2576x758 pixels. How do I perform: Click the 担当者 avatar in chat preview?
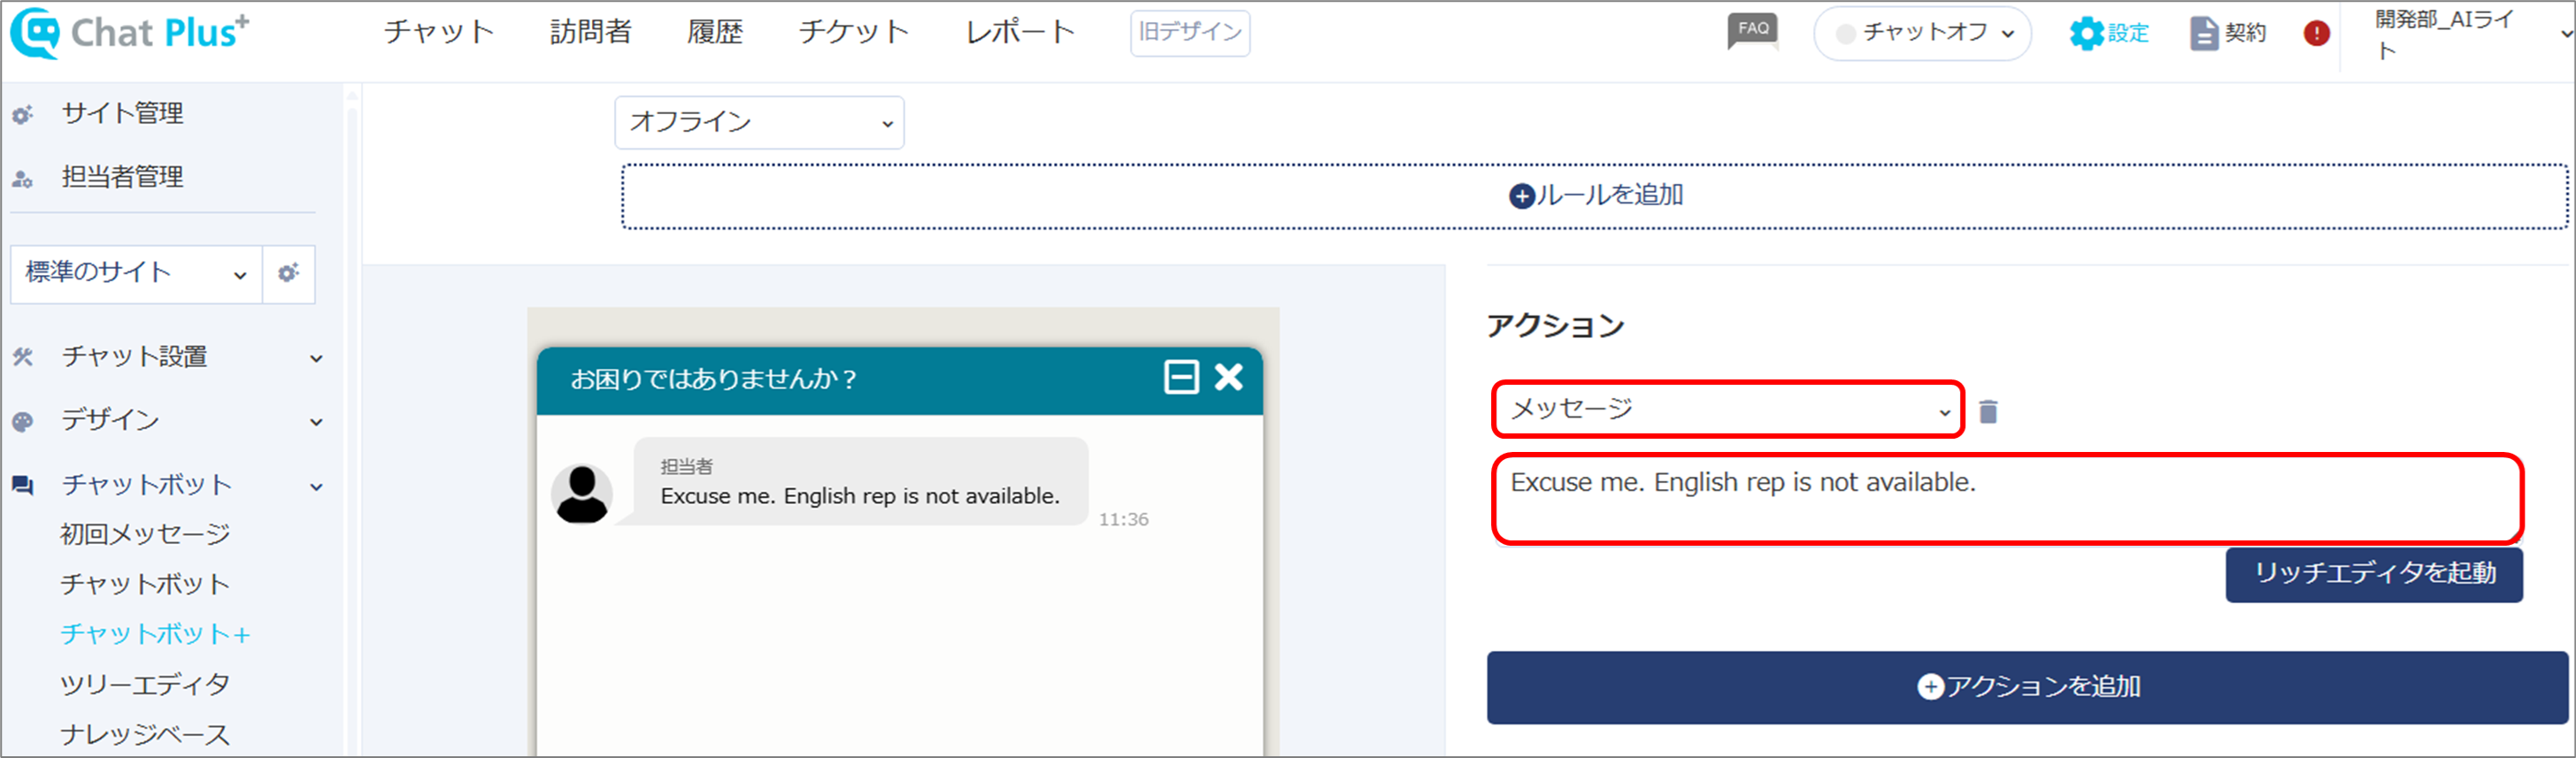tap(582, 493)
